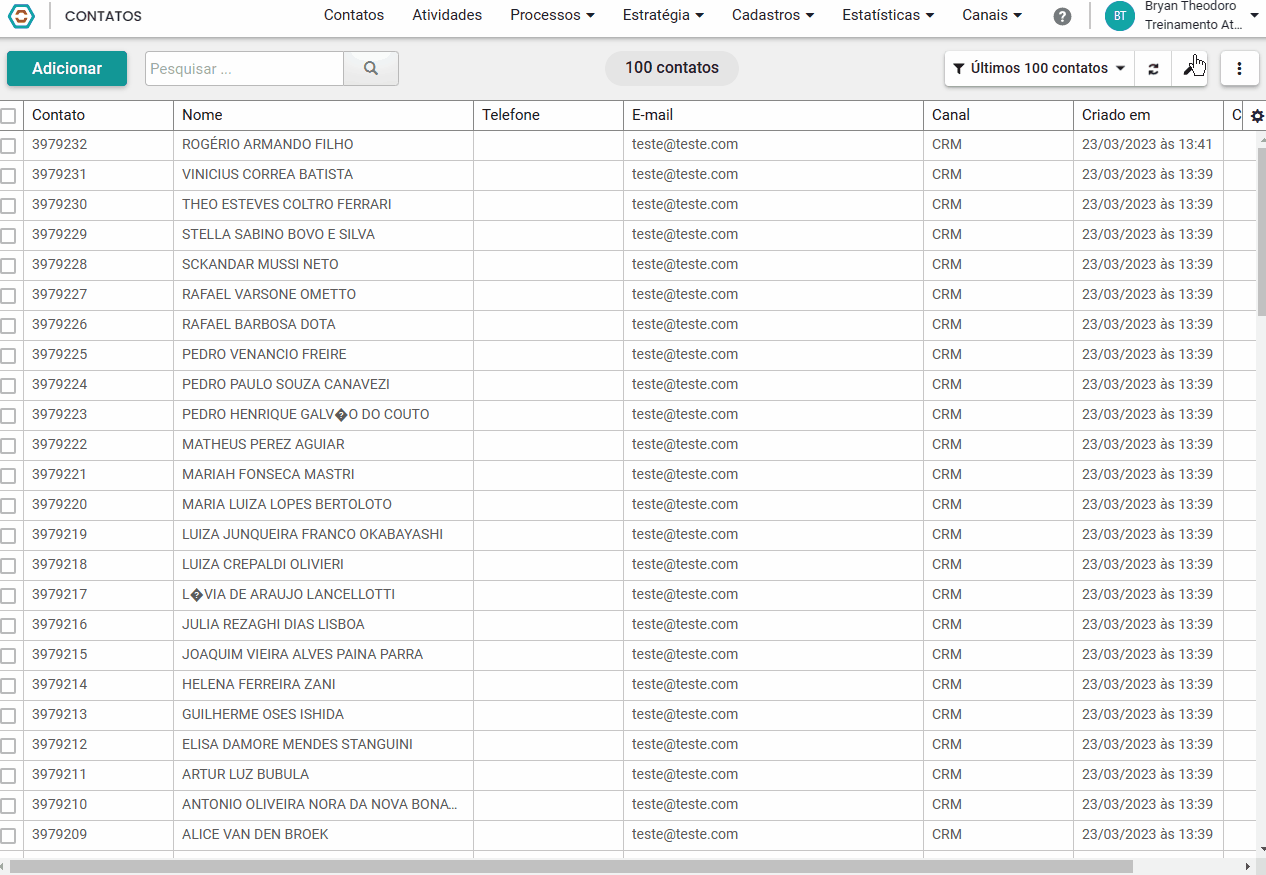This screenshot has height=875, width=1266.
Task: Expand the Processos menu
Action: (x=552, y=15)
